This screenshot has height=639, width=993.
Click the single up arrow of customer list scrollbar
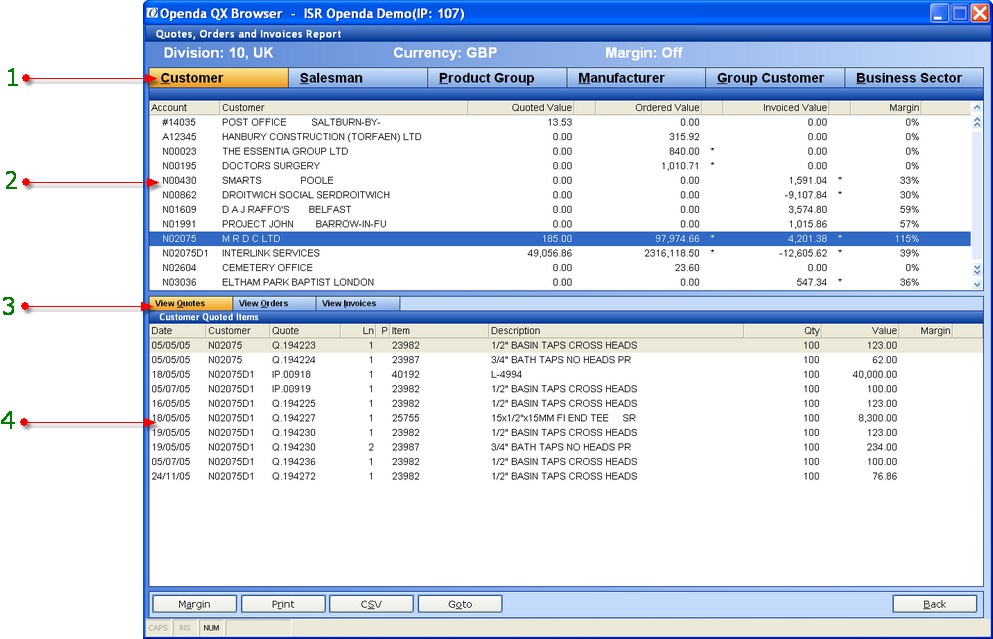[x=977, y=108]
